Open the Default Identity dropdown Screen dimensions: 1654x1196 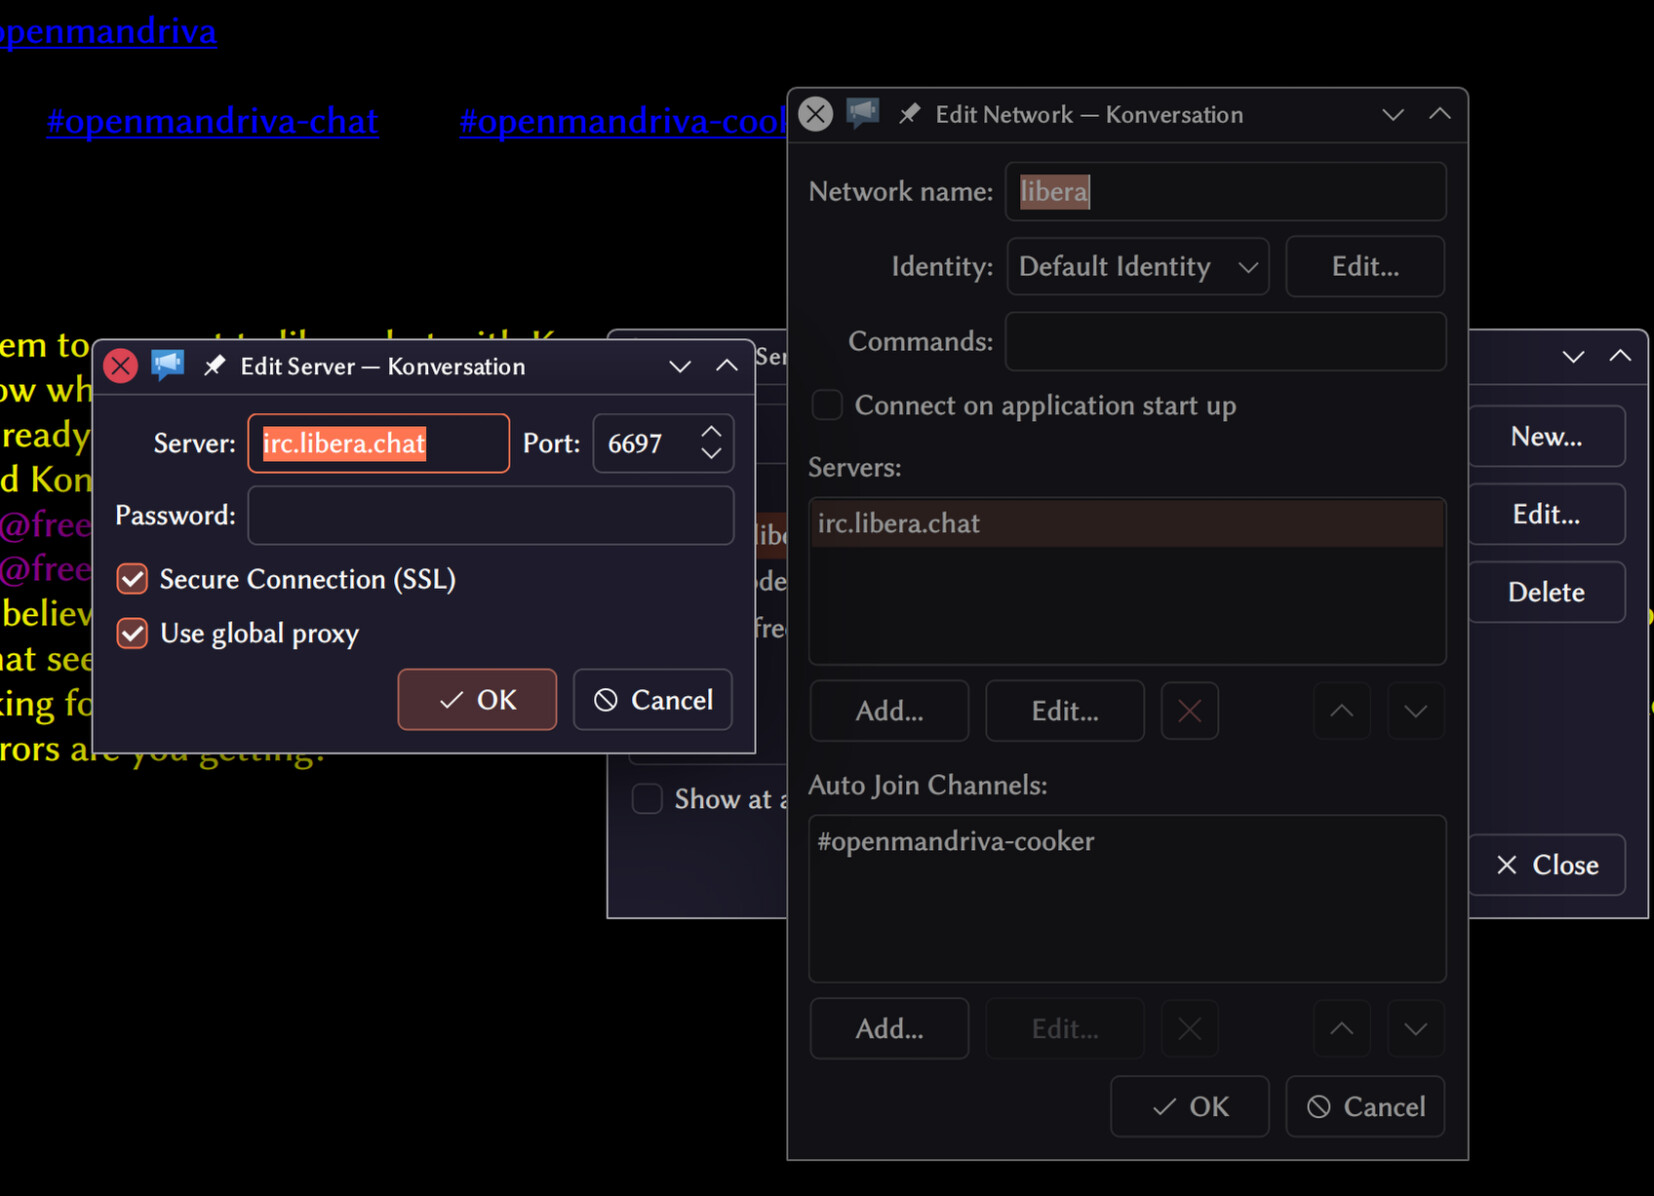1137,267
